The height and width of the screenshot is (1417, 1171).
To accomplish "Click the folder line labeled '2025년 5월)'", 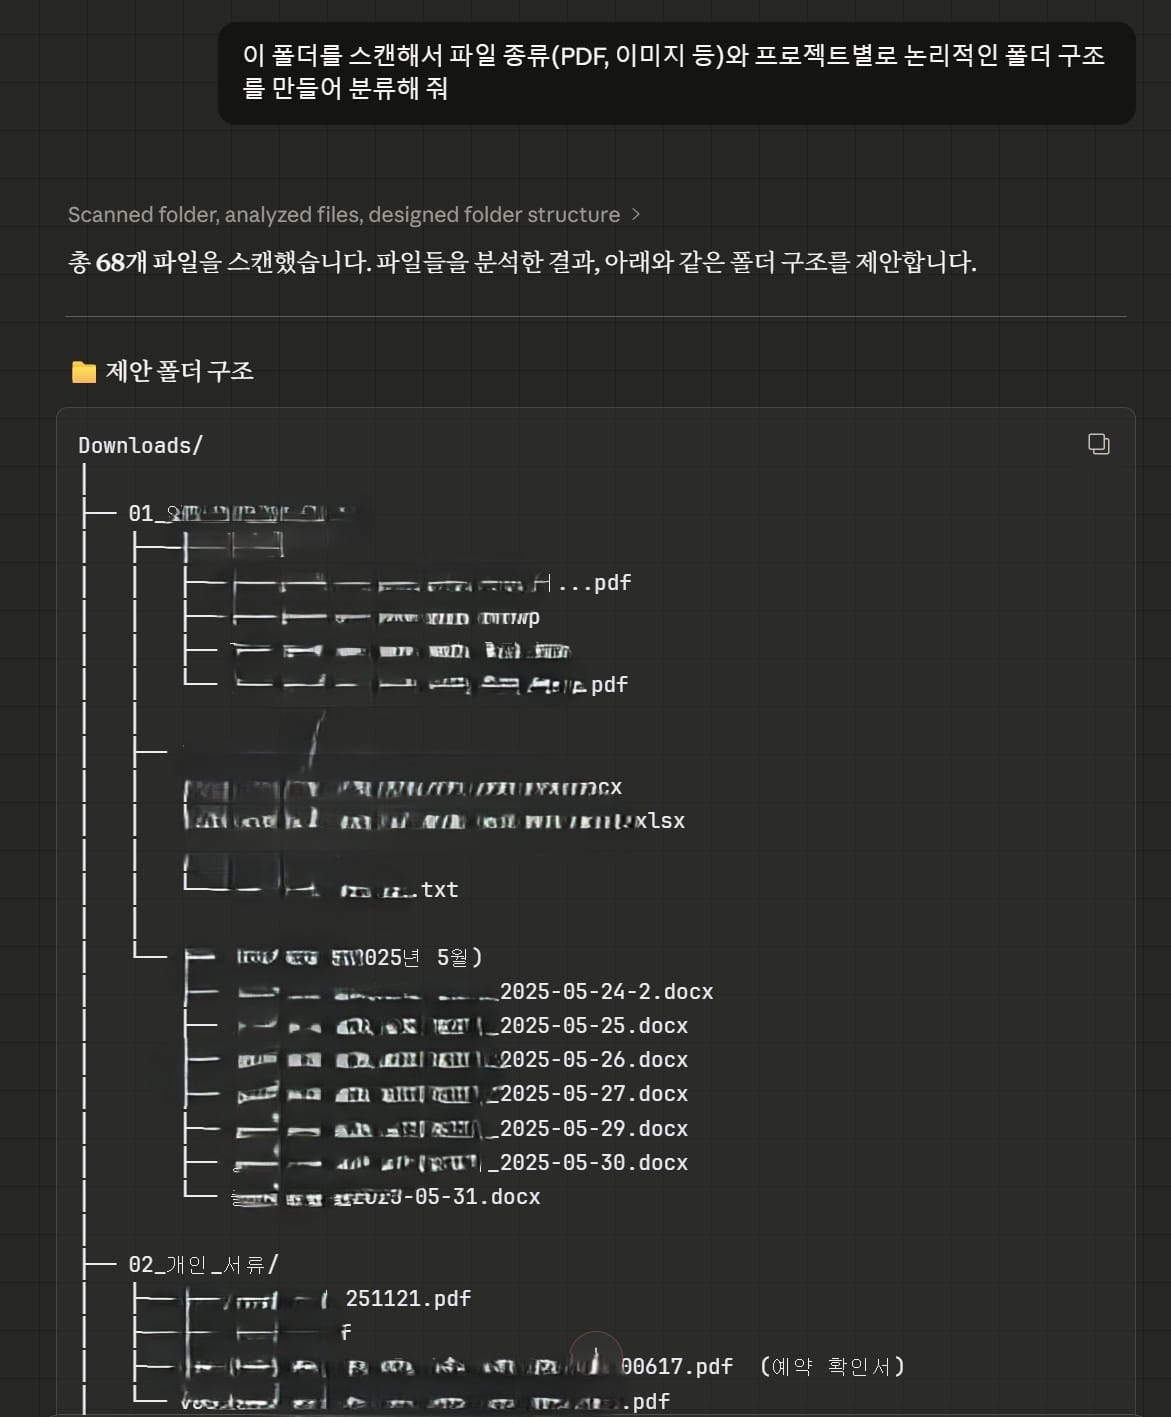I will tap(410, 958).
